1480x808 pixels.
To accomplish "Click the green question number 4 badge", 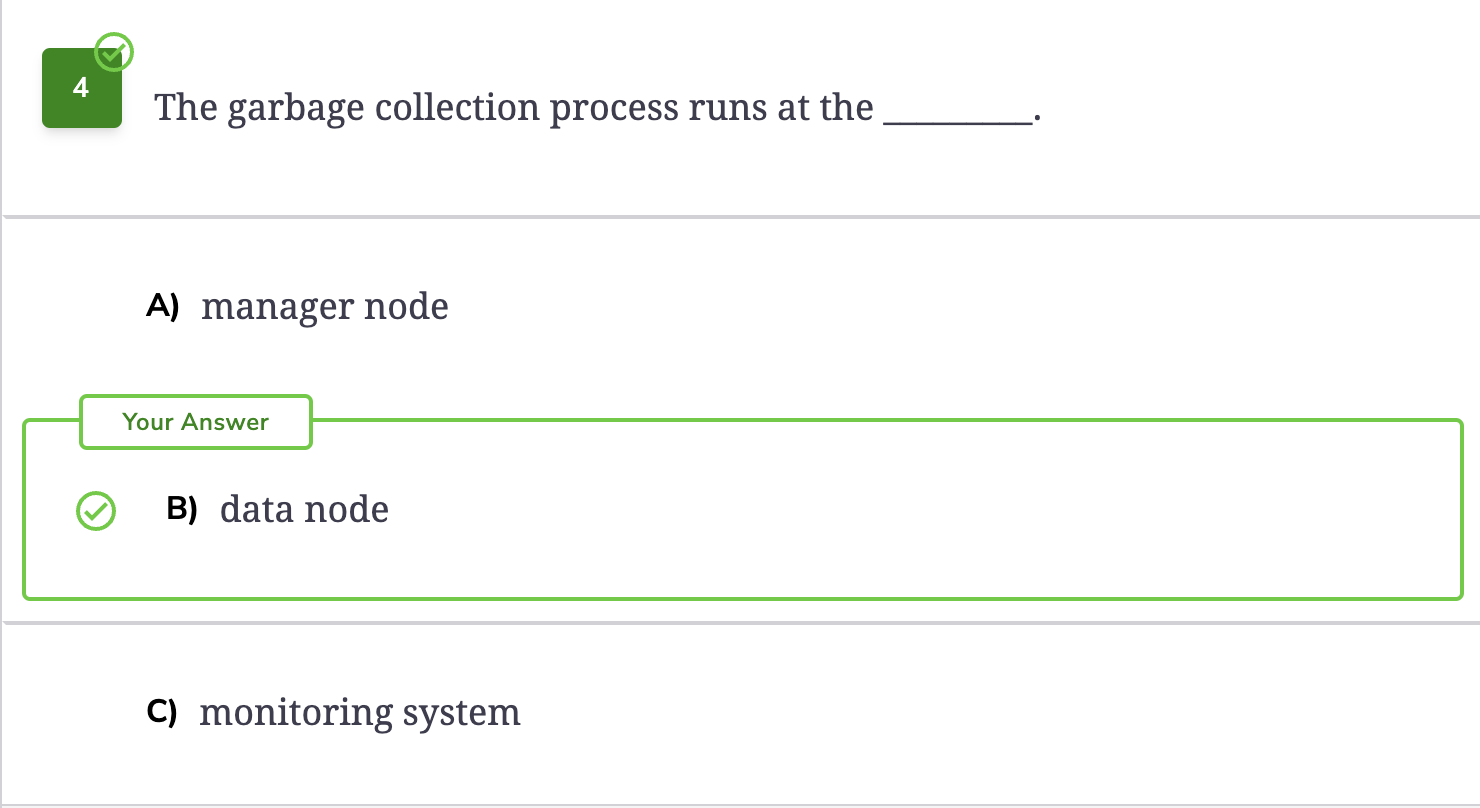I will (82, 88).
